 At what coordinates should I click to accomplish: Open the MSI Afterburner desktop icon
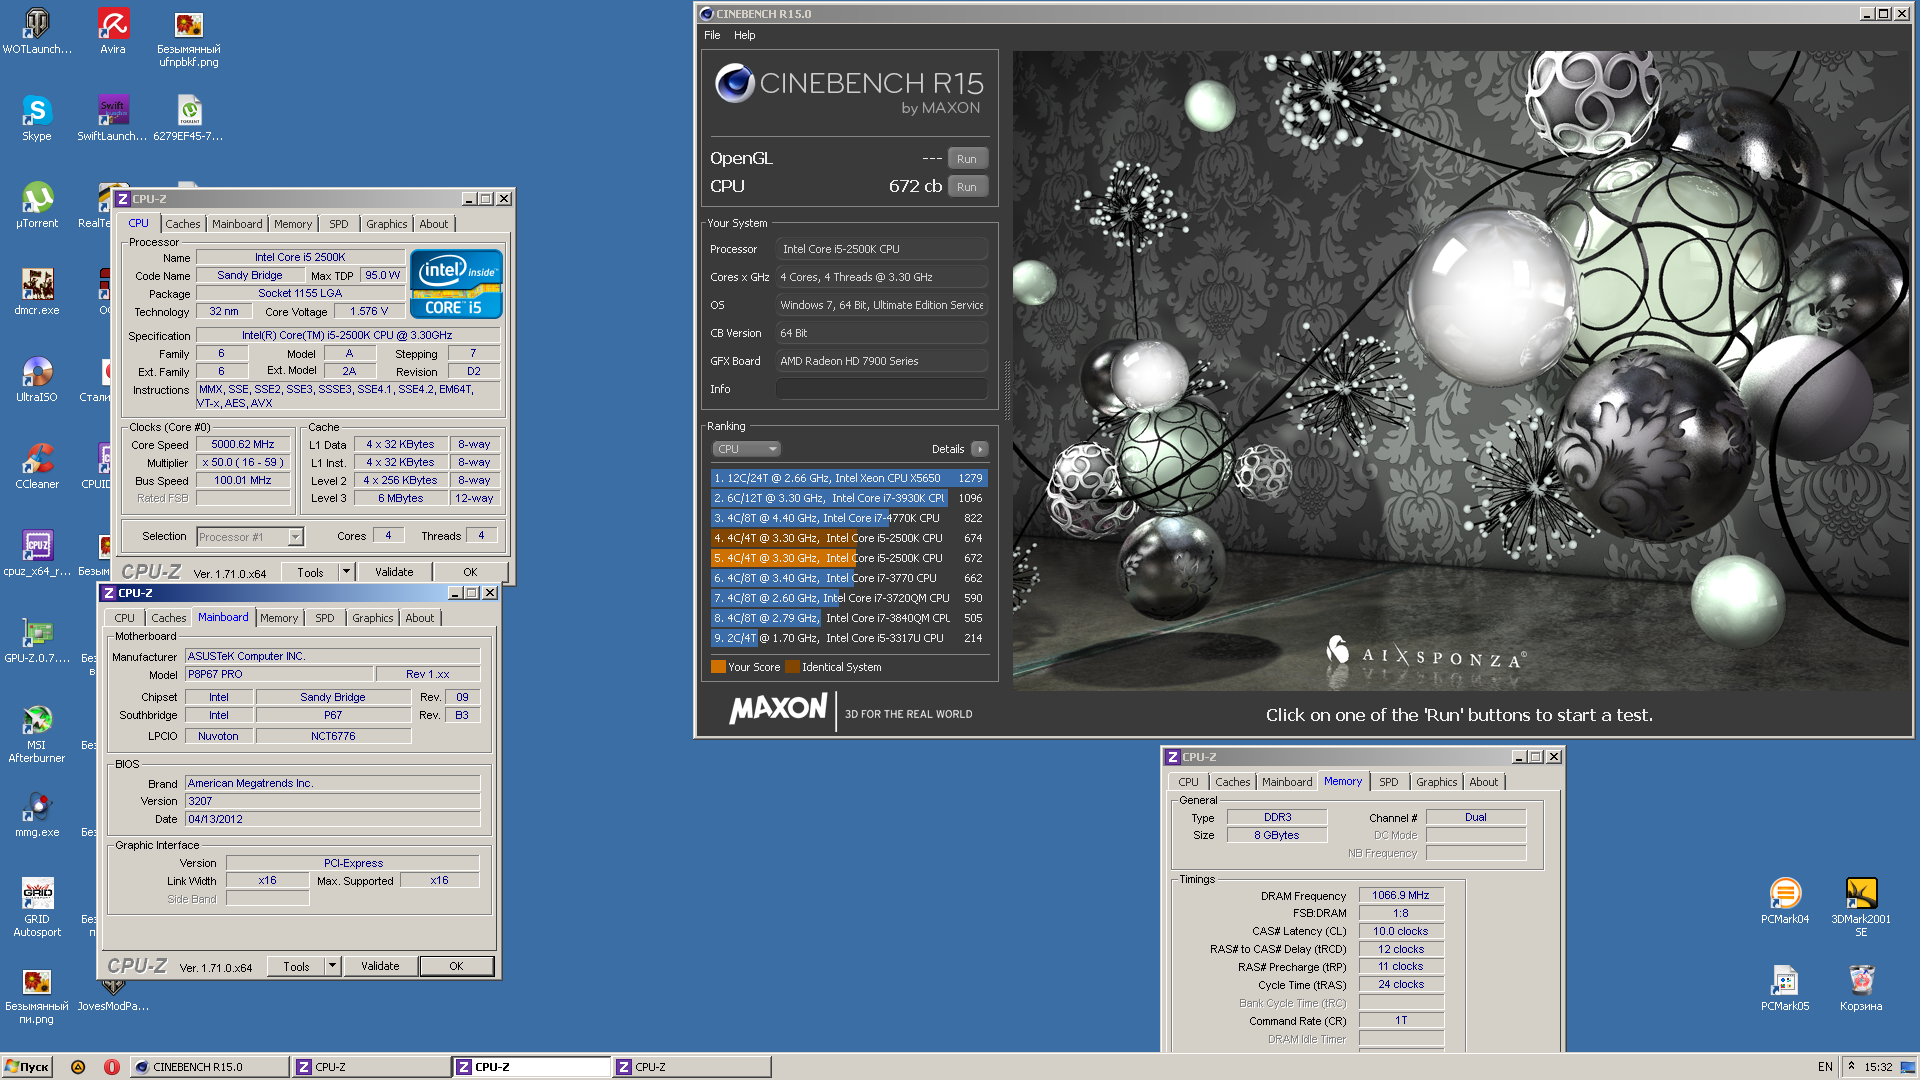tap(37, 733)
